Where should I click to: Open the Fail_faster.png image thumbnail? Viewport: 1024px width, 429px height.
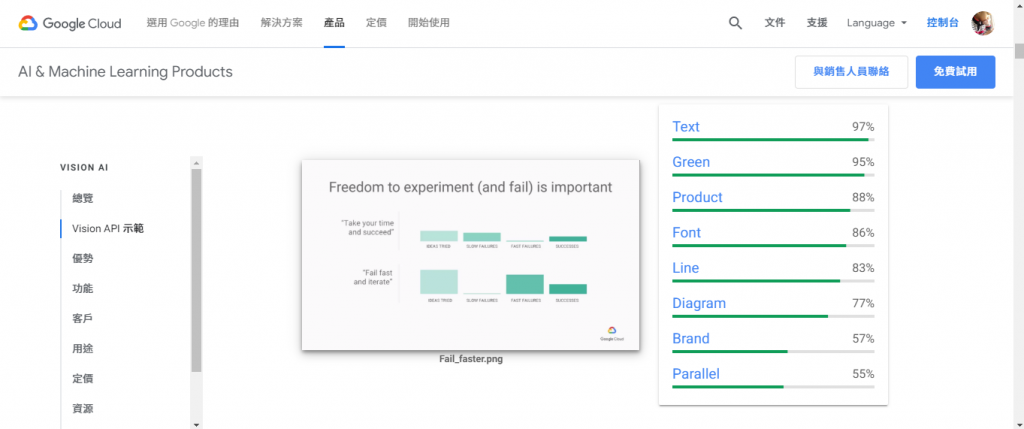470,255
